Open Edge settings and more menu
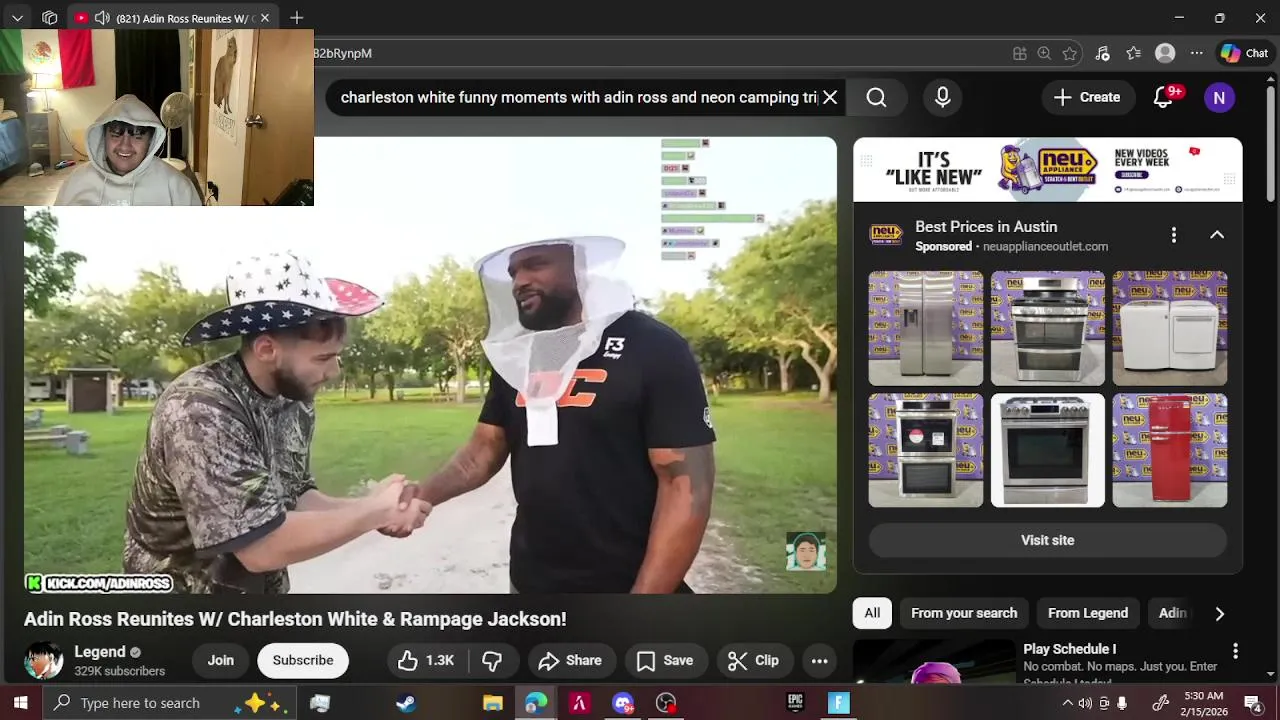This screenshot has height=720, width=1280. (x=1196, y=53)
